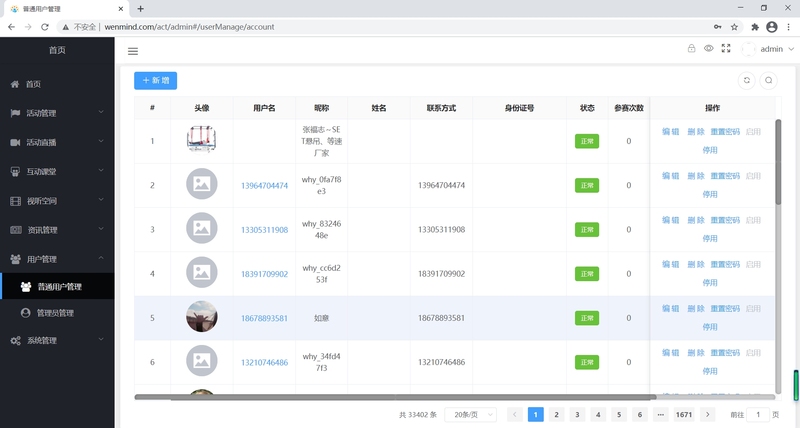Click contact cell 13305311908
800x428 pixels.
pyautogui.click(x=441, y=230)
